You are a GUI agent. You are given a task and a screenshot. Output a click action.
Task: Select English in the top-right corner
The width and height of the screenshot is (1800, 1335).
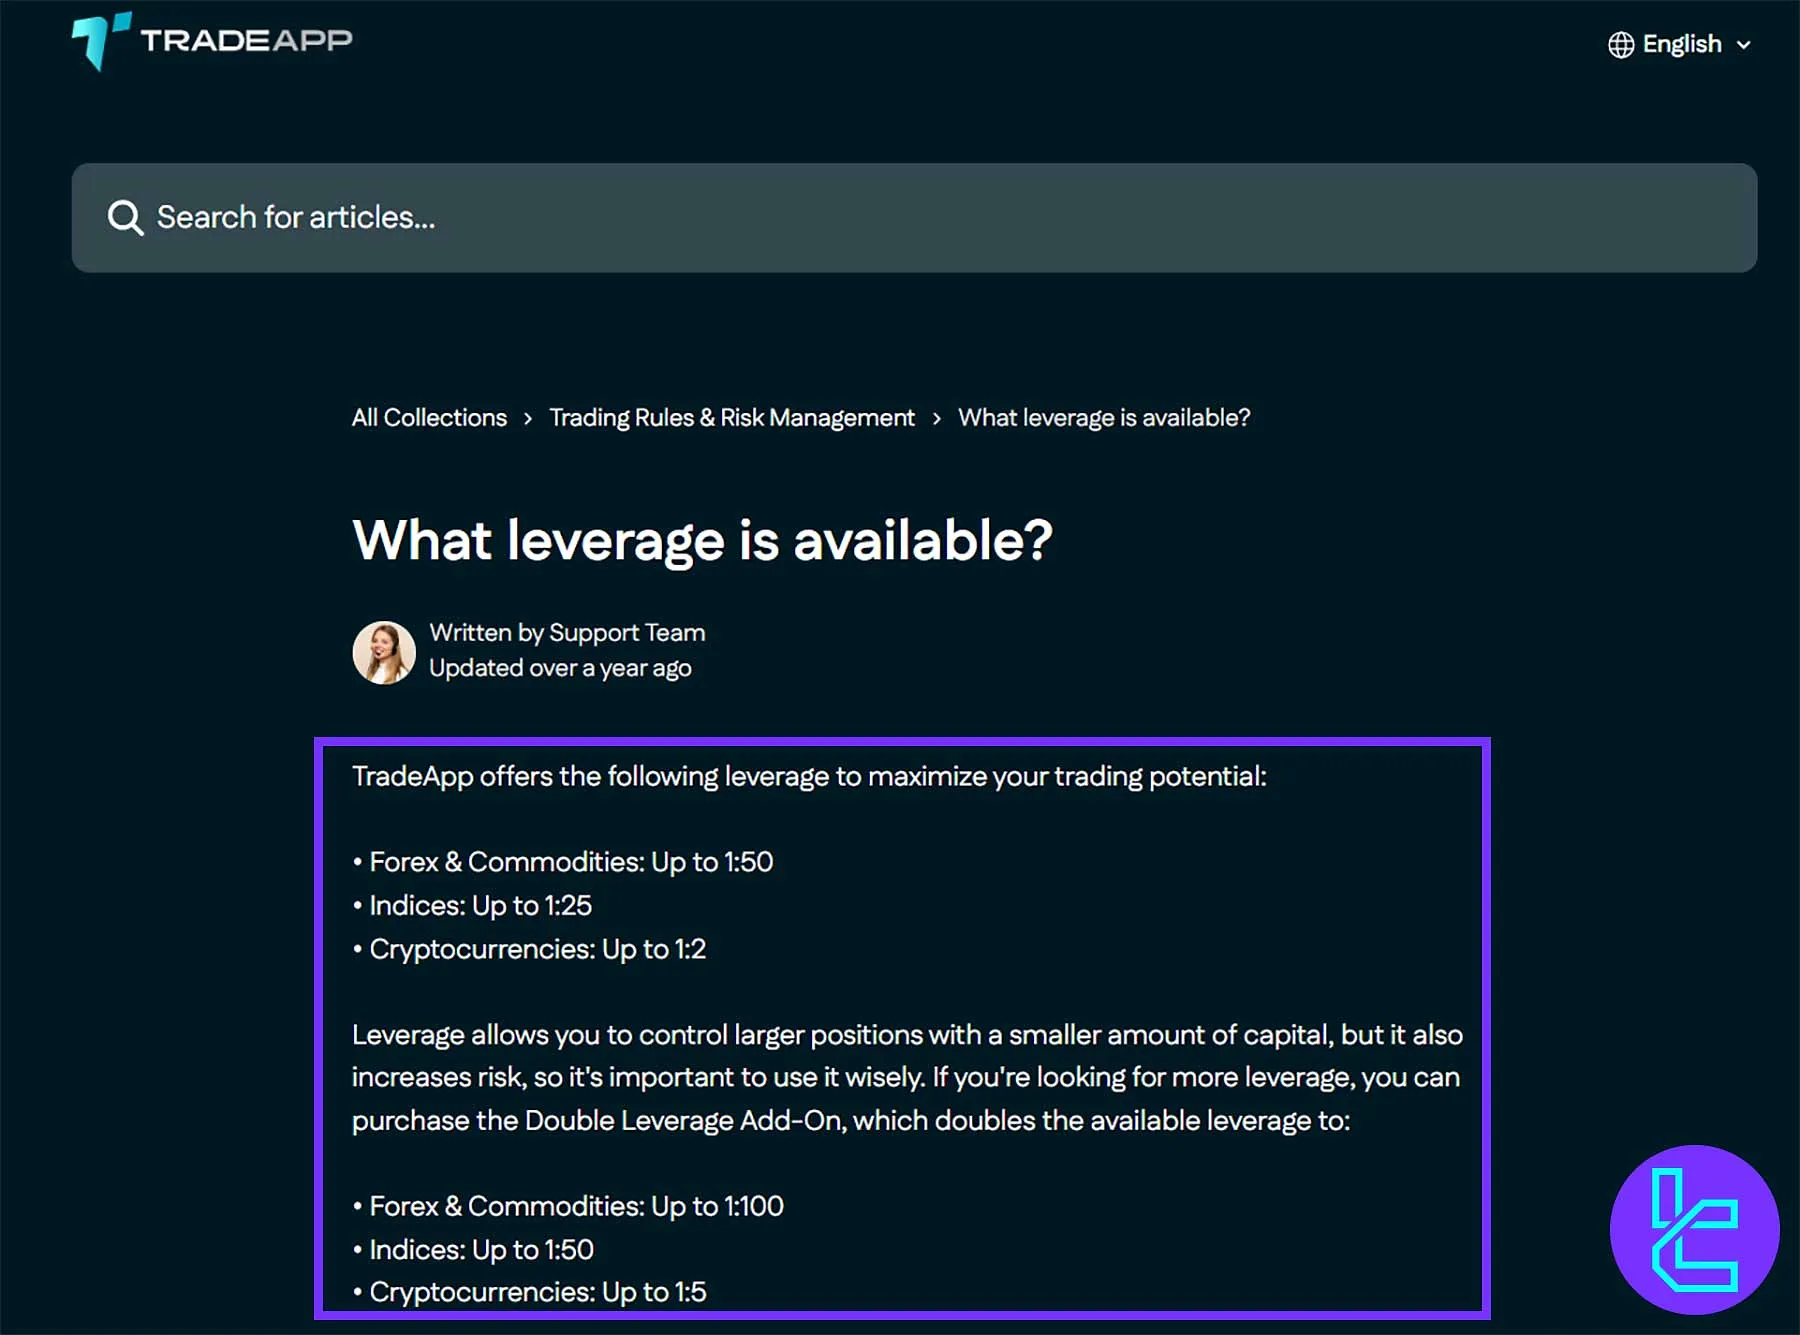(x=1681, y=44)
